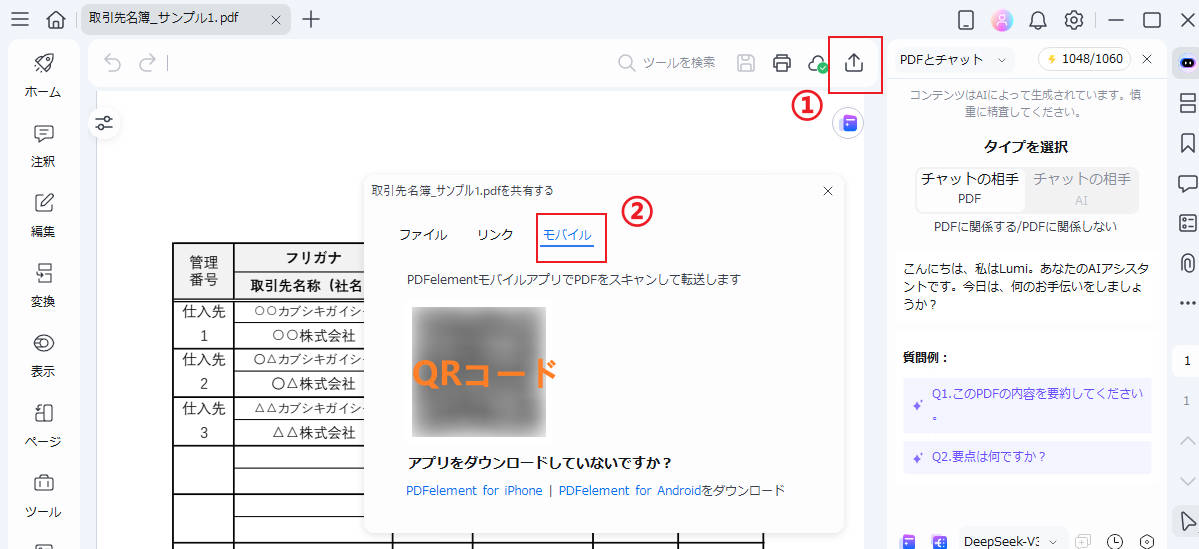The image size is (1199, 549).
Task: Open the attachments paperclip panel
Action: click(1188, 264)
